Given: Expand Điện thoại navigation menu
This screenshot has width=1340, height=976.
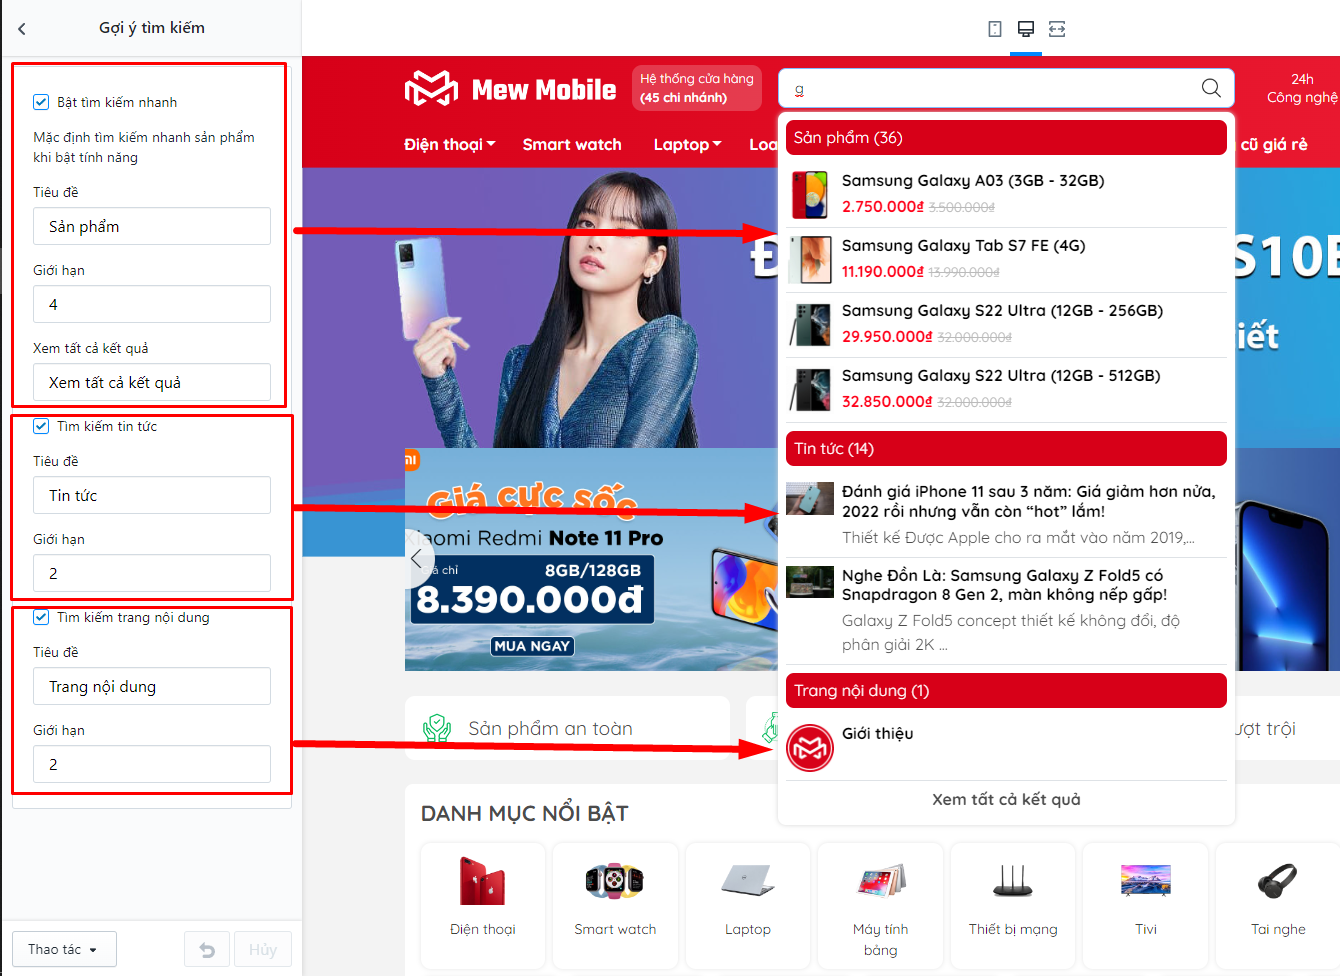Looking at the screenshot, I should (450, 144).
